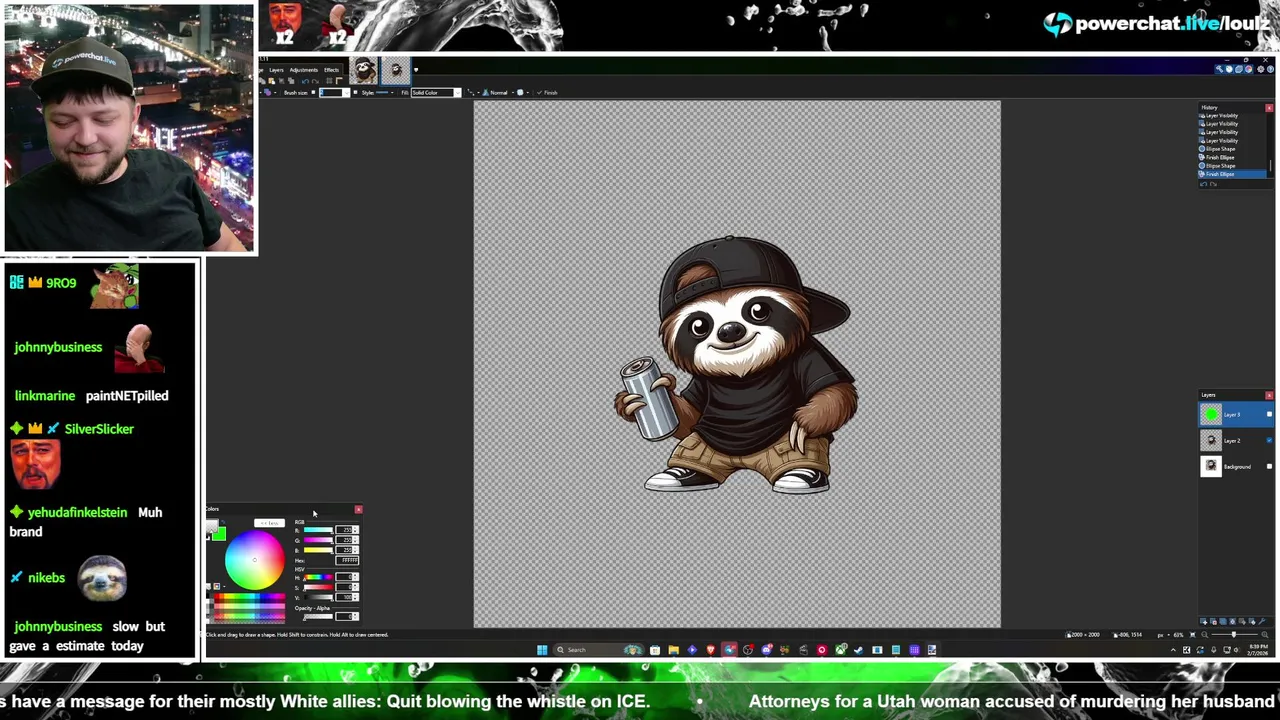Click the Brush size input box
1280x720 pixels.
(329, 92)
